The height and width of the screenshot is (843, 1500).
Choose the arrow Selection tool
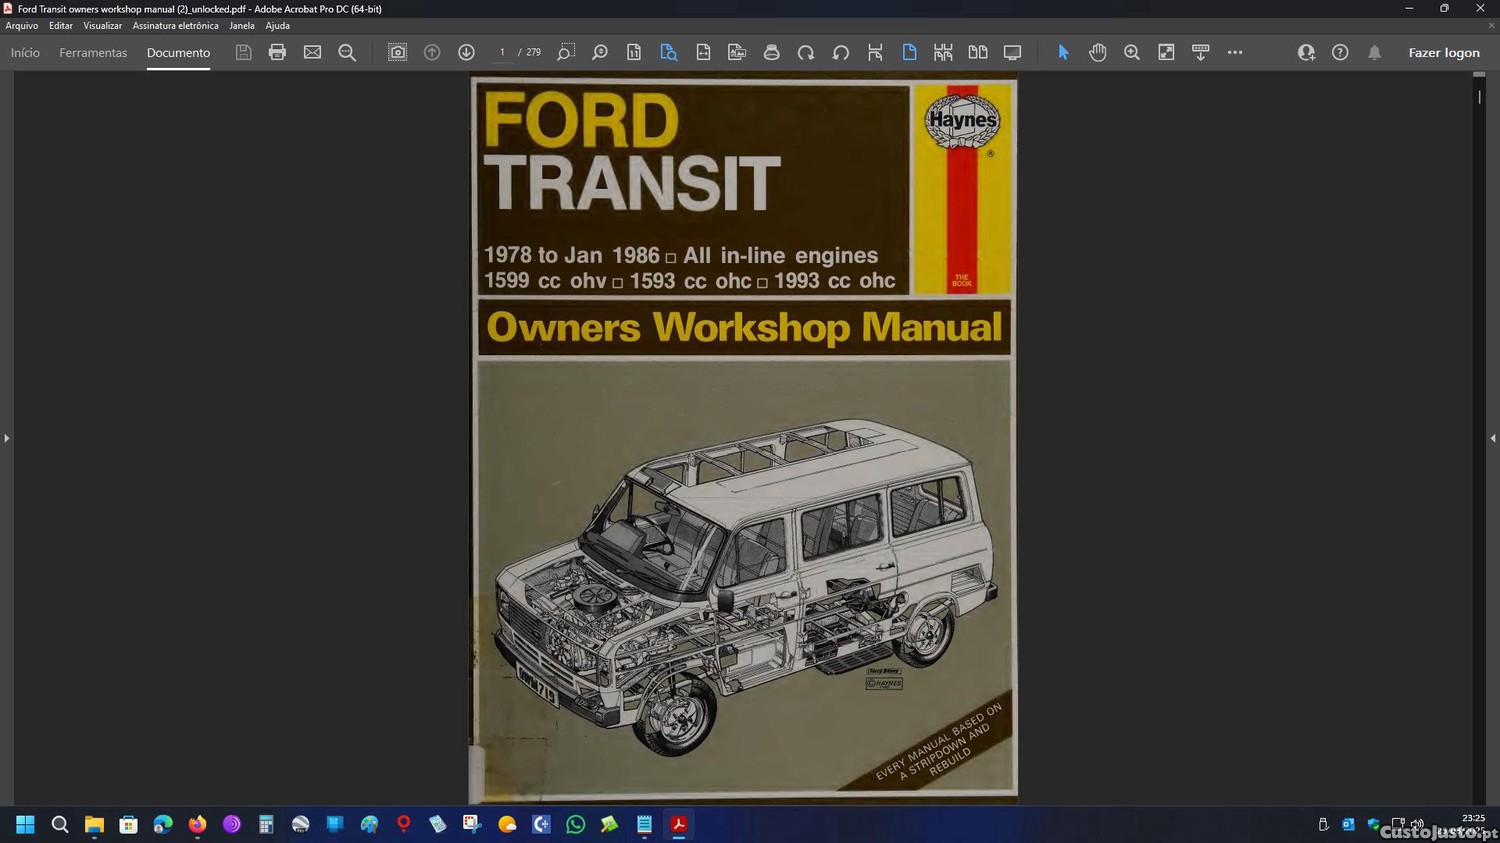pos(1063,52)
